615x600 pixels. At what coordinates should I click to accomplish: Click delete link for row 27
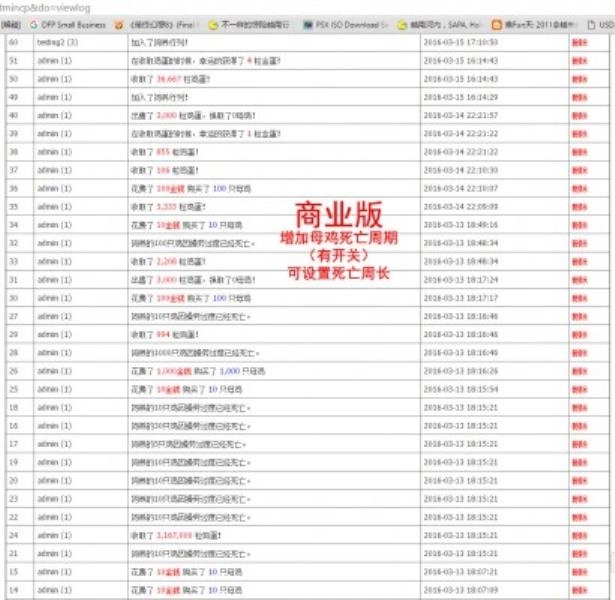[x=579, y=316]
